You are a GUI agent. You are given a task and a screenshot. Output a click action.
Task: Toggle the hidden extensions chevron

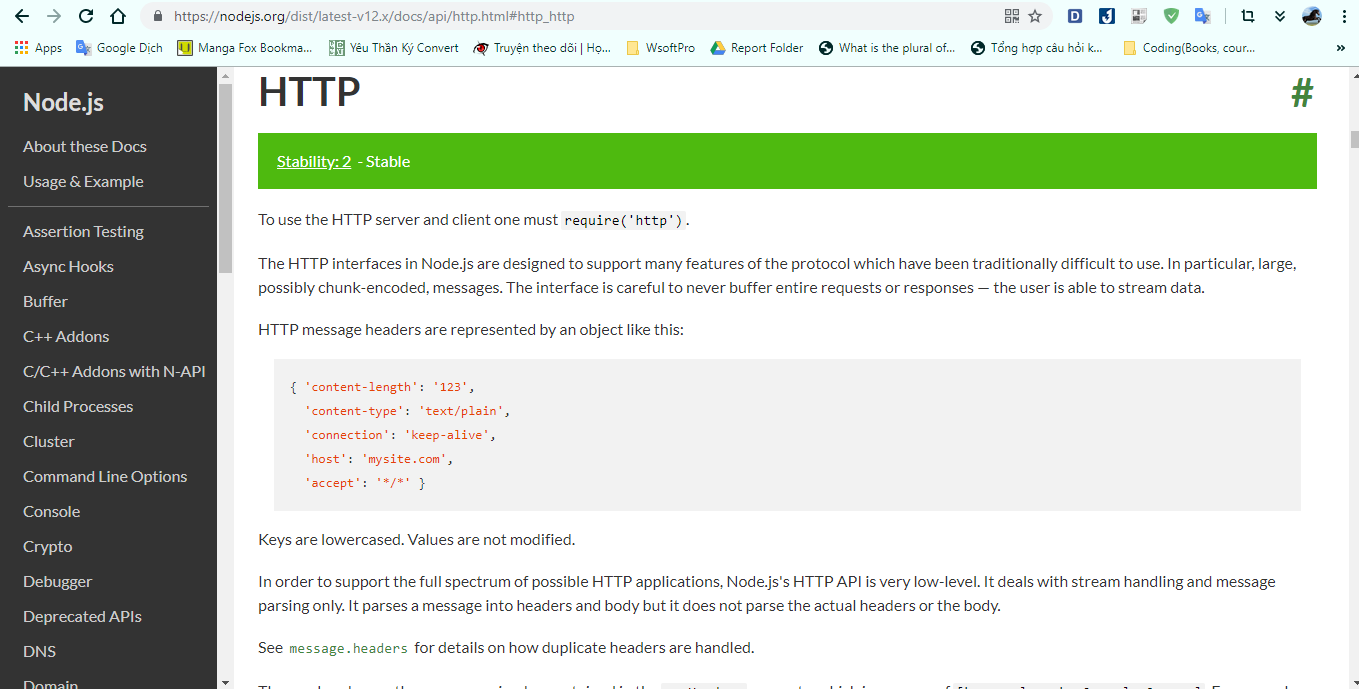pos(1280,16)
